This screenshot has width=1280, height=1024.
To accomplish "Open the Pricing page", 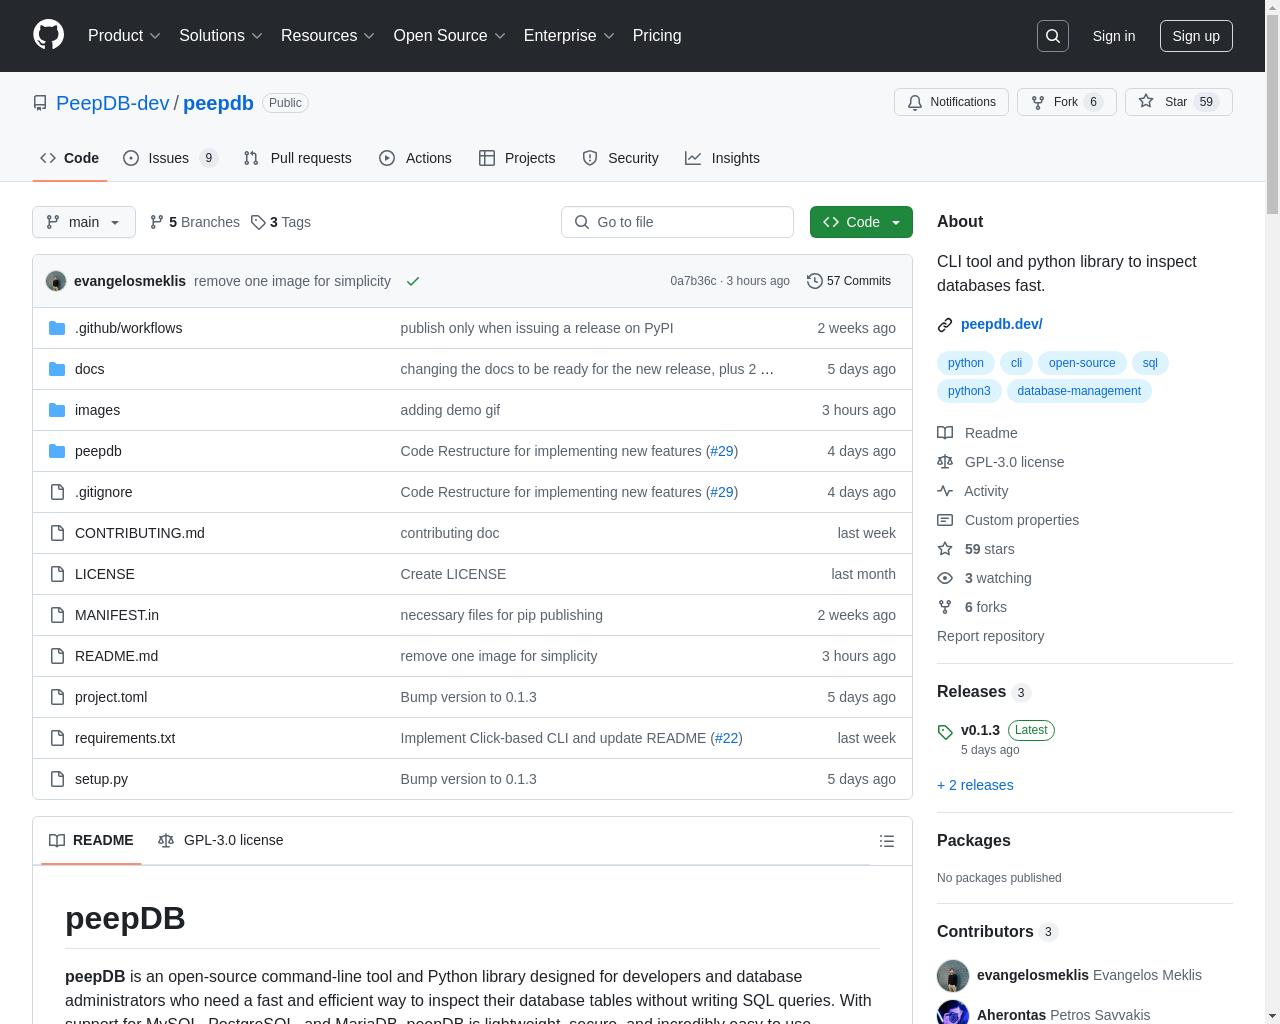I will pyautogui.click(x=657, y=36).
